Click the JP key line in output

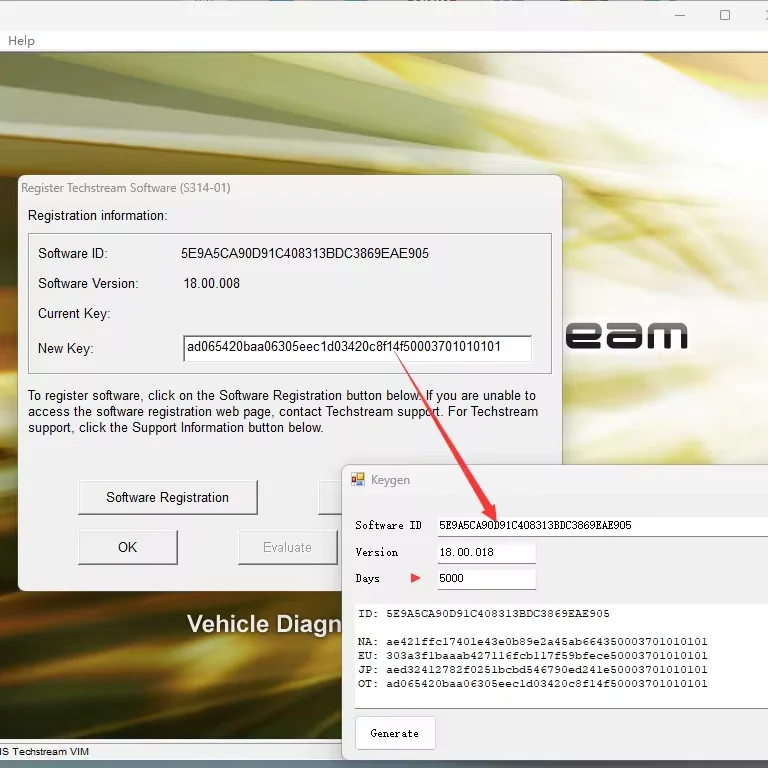532,670
